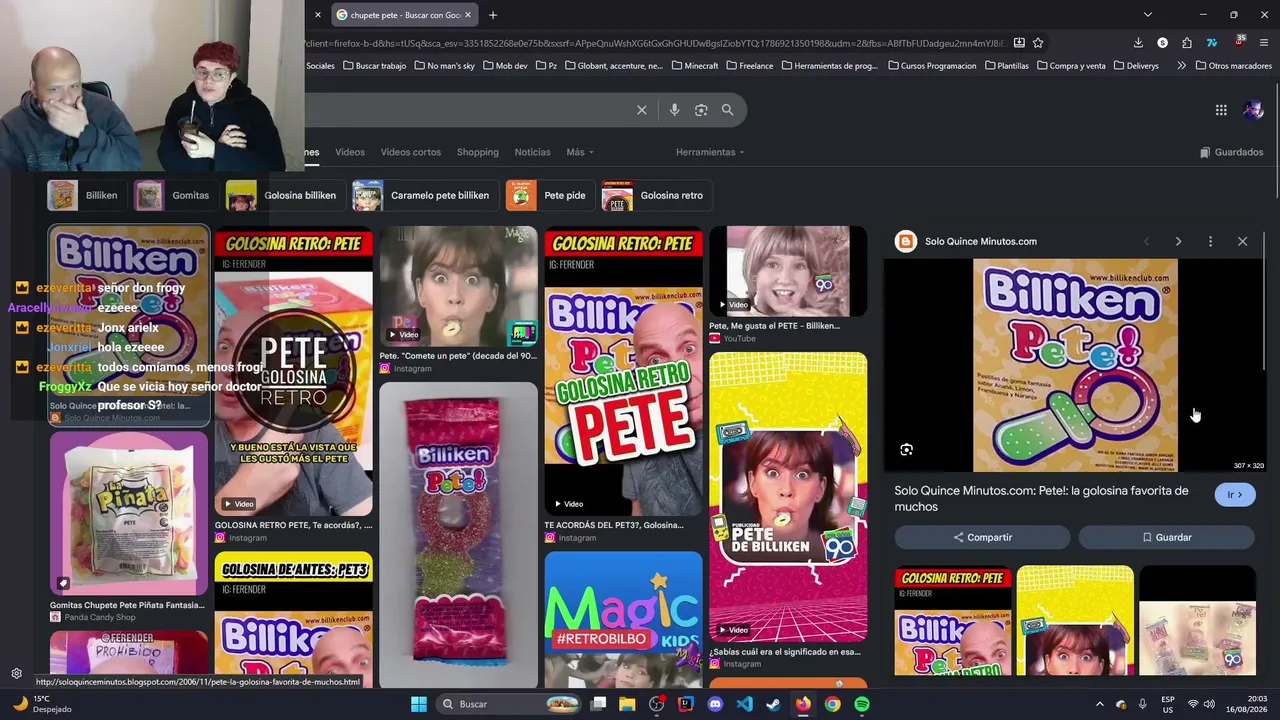Screen dimensions: 1280x720
Task: Open Google Chrome from the taskbar
Action: [x=832, y=704]
